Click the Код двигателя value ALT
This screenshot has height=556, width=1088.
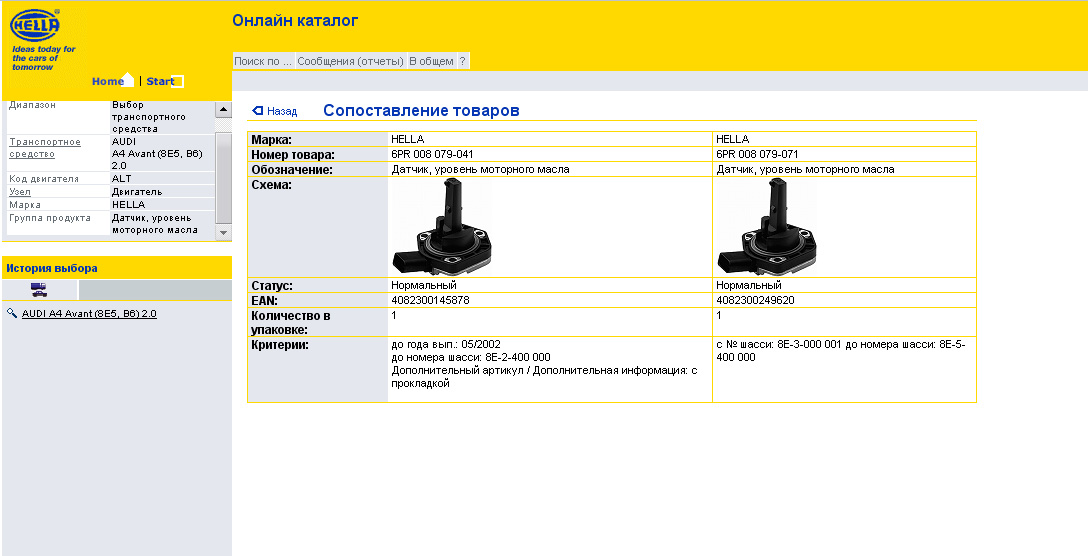121,179
